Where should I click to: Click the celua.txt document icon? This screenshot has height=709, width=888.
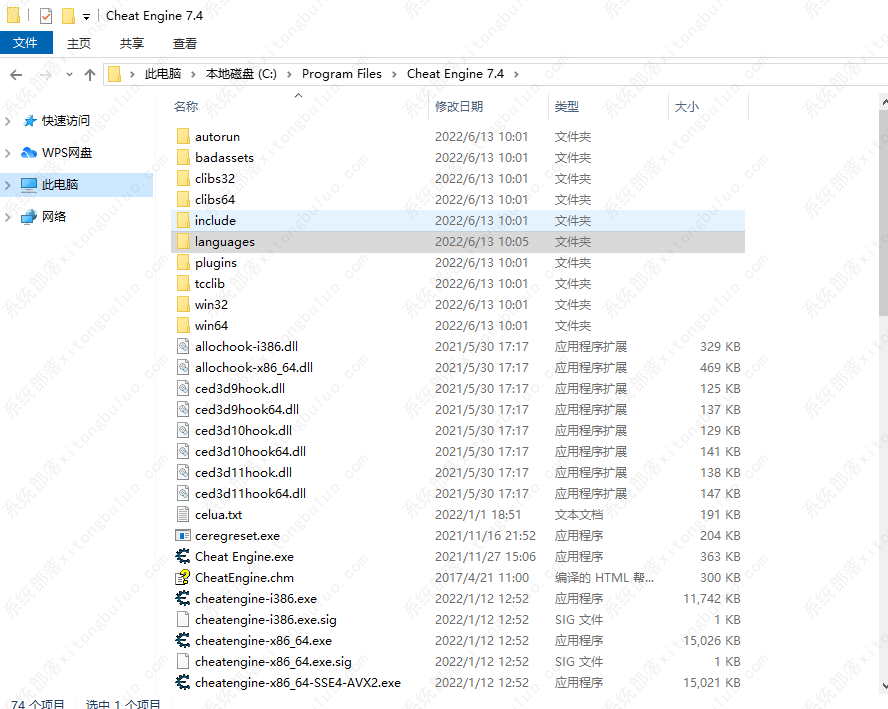[183, 515]
